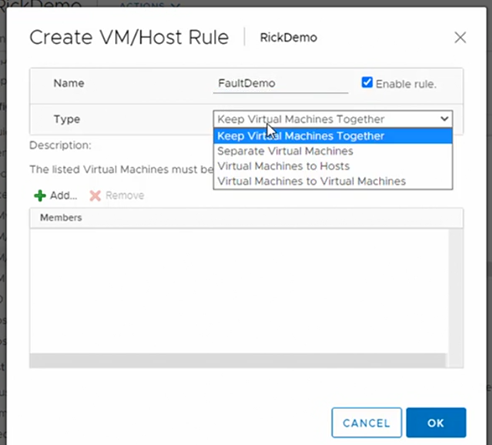Click the Type combo box current value
492x445 pixels.
pyautogui.click(x=333, y=119)
